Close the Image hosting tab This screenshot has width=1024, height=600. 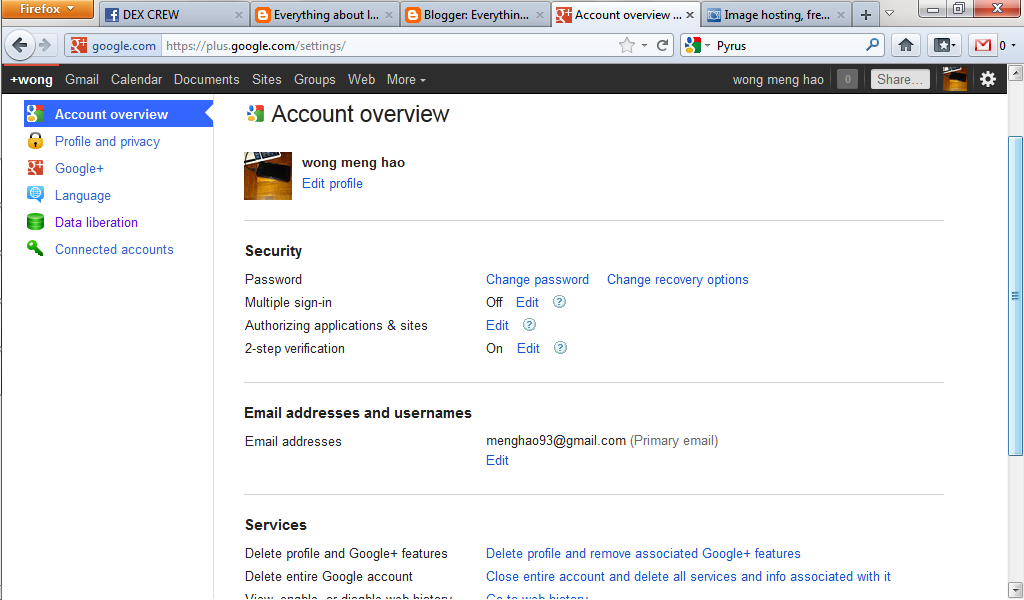coord(840,15)
